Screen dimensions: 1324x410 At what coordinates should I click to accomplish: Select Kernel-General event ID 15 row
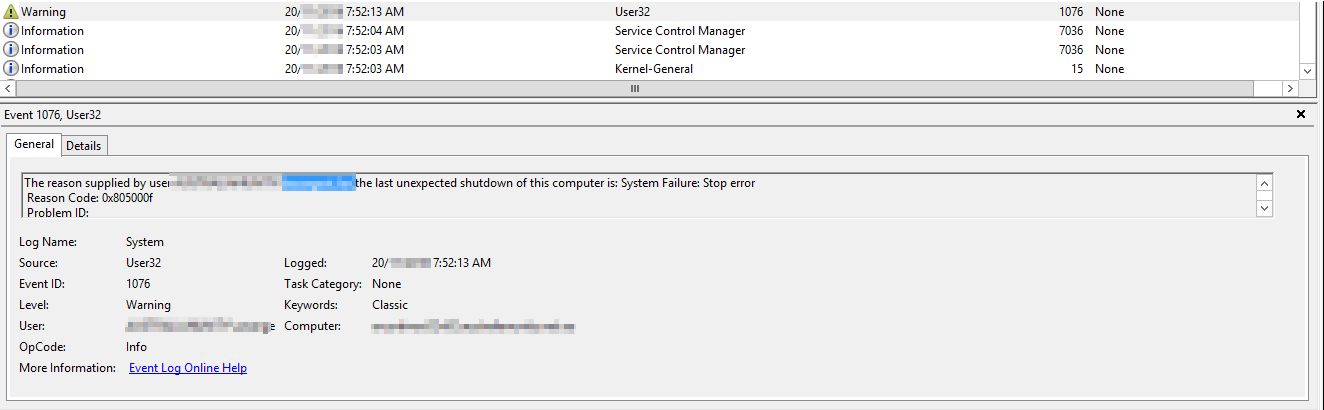tap(650, 69)
